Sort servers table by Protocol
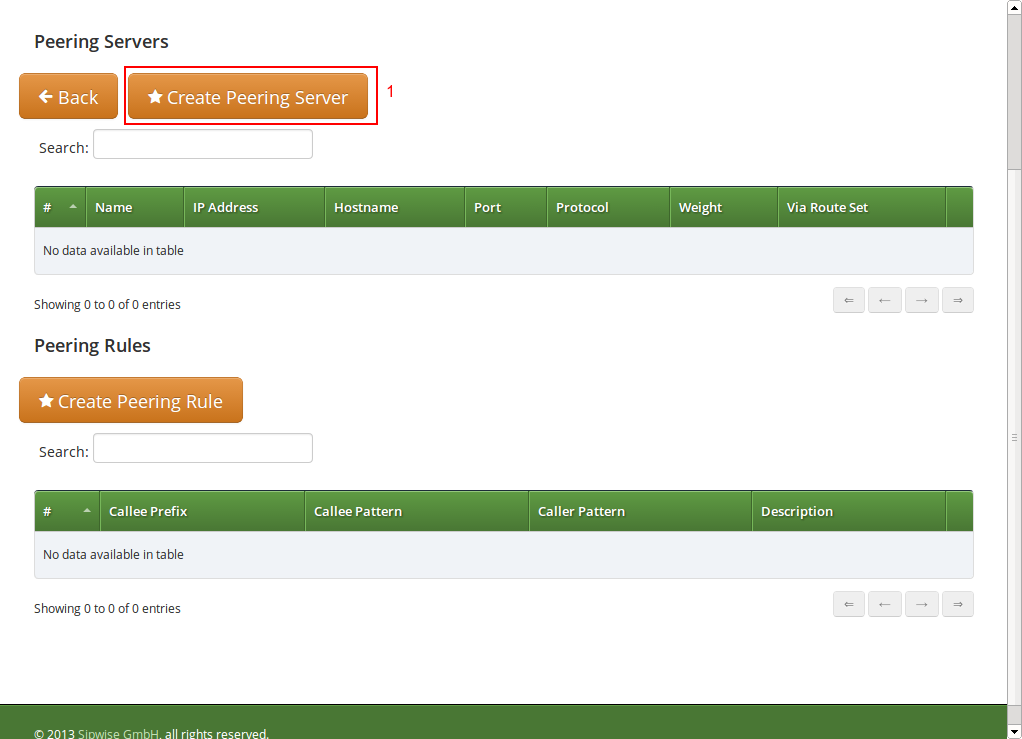The height and width of the screenshot is (739, 1022). [x=608, y=207]
